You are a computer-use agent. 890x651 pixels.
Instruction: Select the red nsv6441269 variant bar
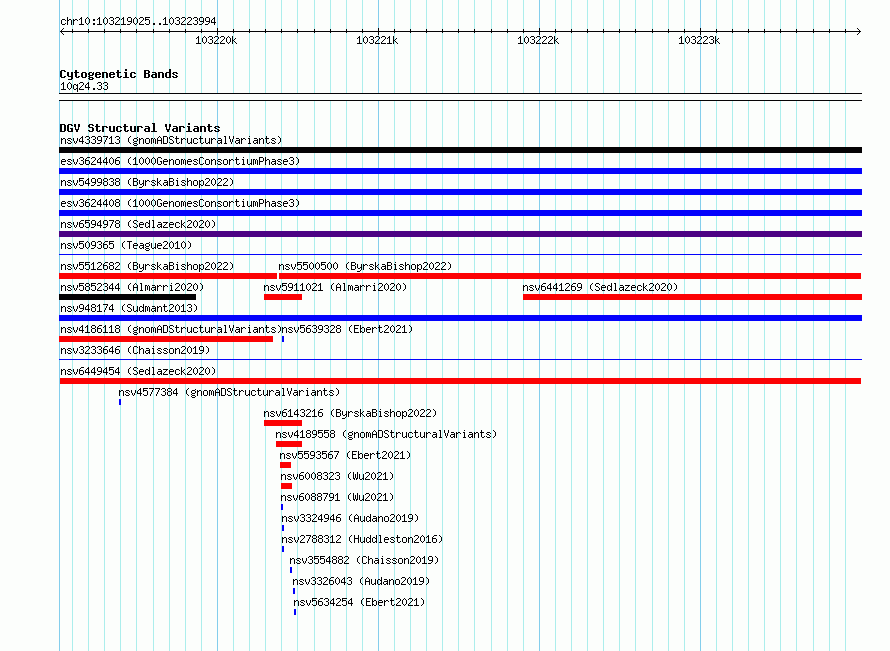tap(692, 297)
